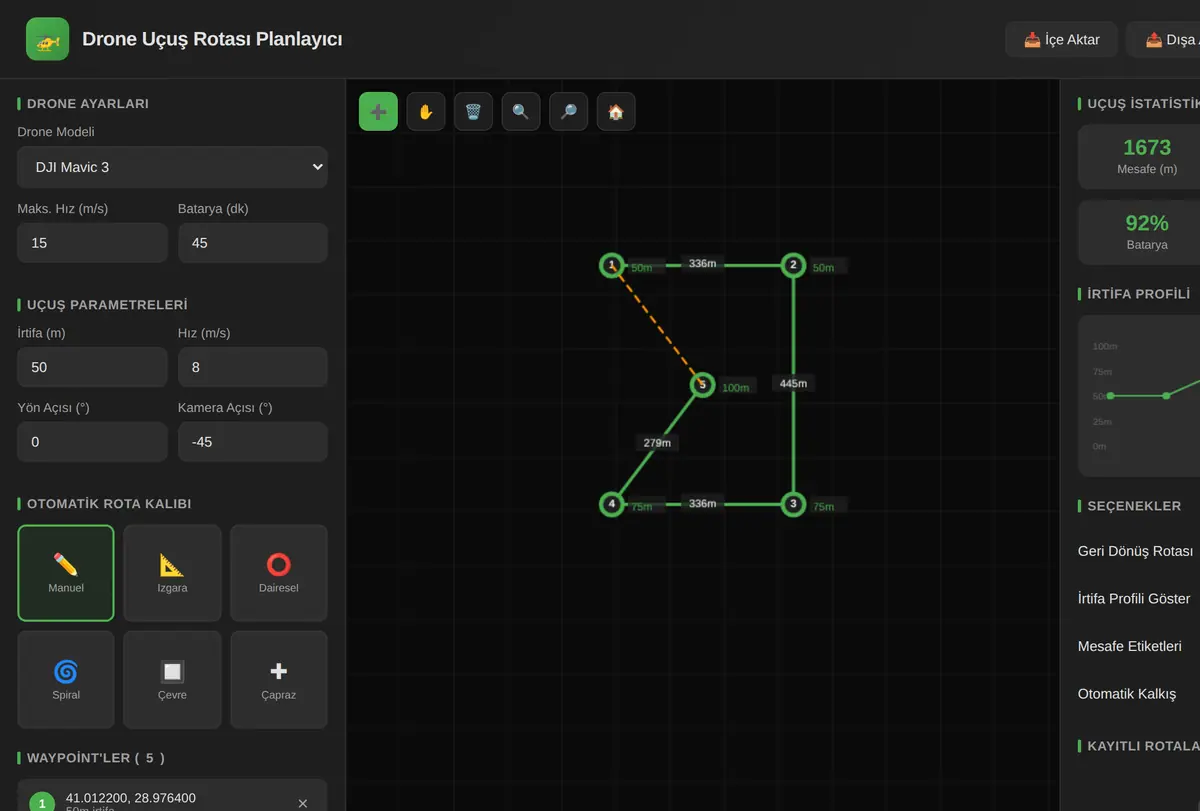Viewport: 1200px width, 811px height.
Task: Focus the Kamera Açısı input field
Action: click(253, 442)
